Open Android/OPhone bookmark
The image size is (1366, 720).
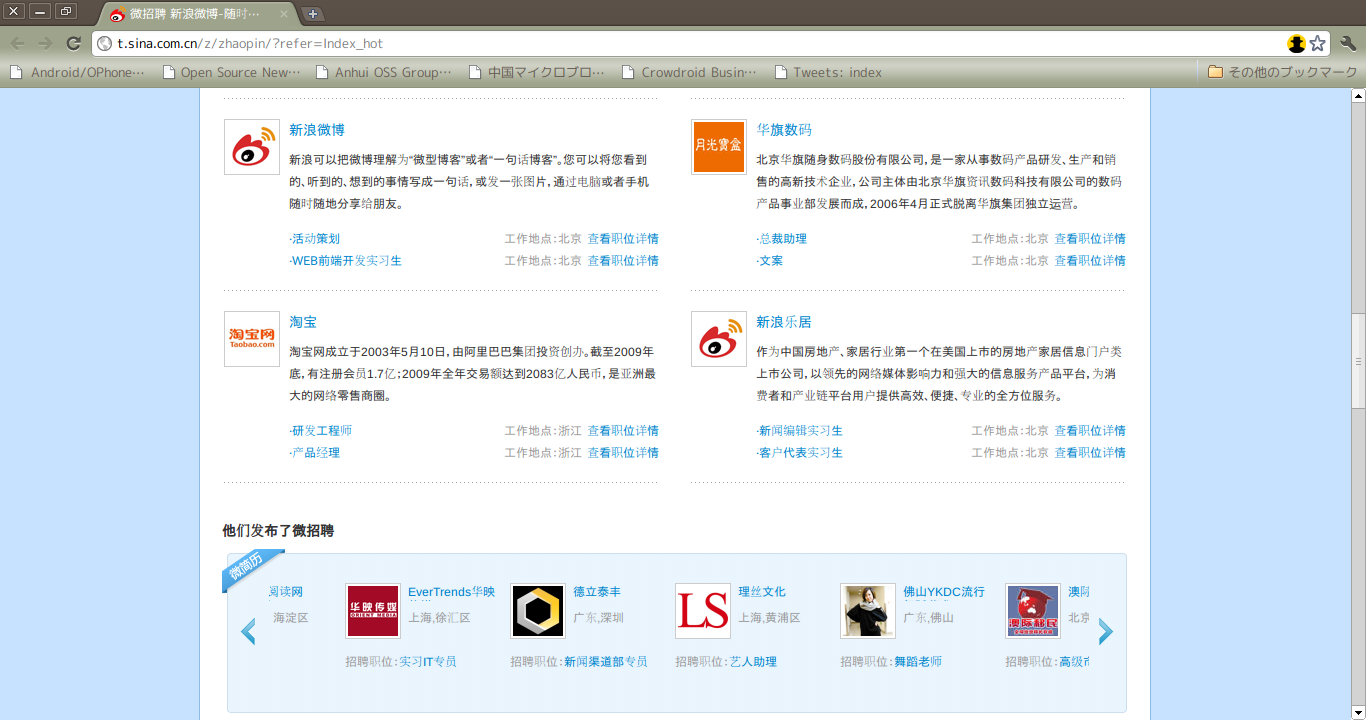point(77,72)
